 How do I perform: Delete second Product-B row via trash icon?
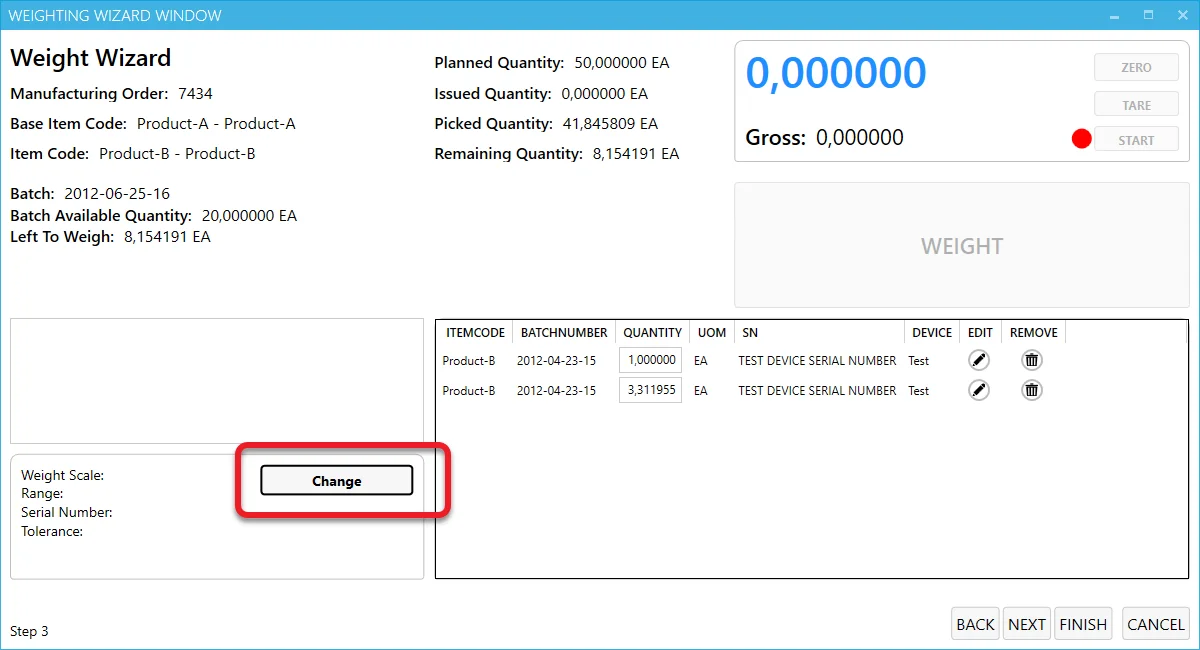point(1032,391)
